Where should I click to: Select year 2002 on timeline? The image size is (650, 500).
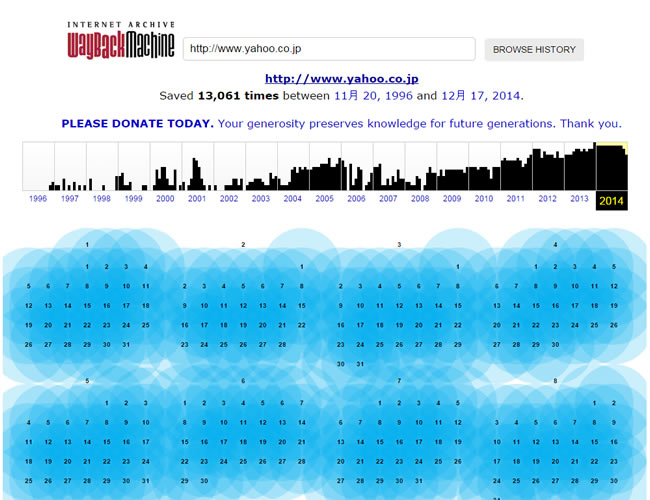229,199
